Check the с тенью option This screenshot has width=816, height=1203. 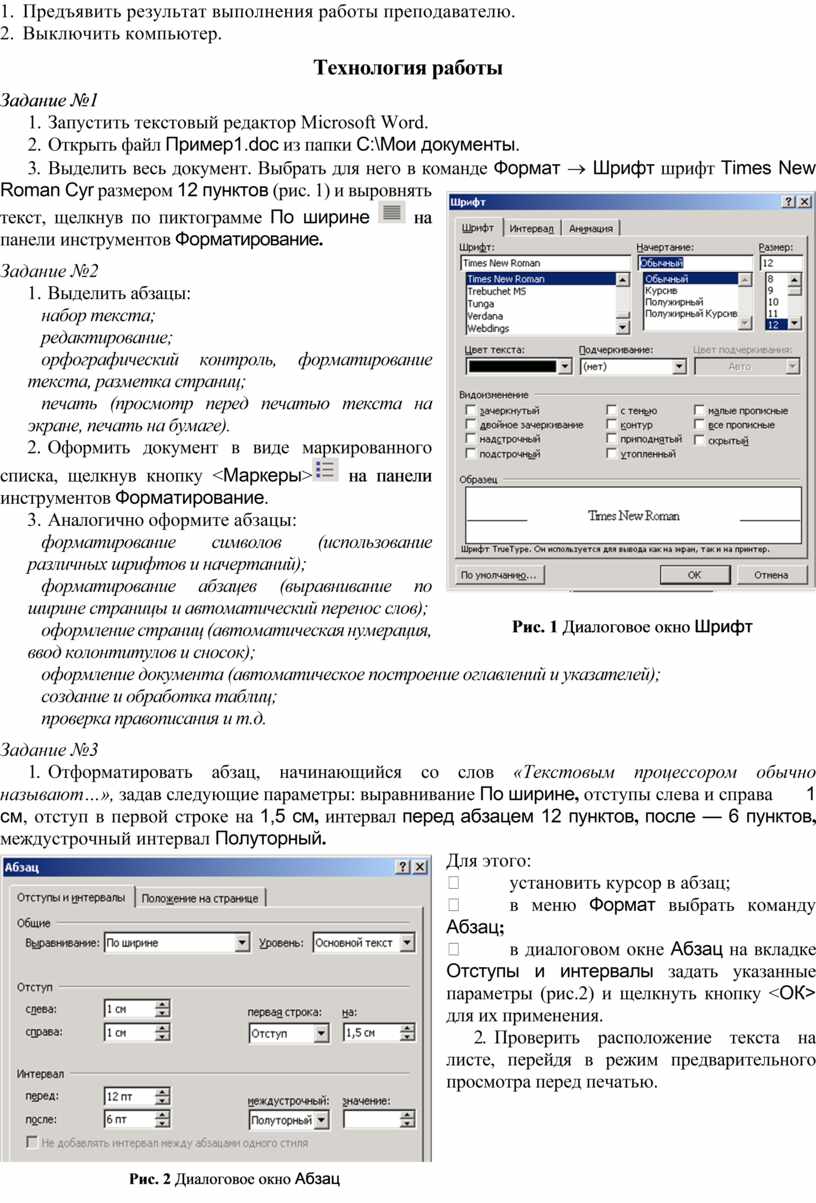click(612, 411)
